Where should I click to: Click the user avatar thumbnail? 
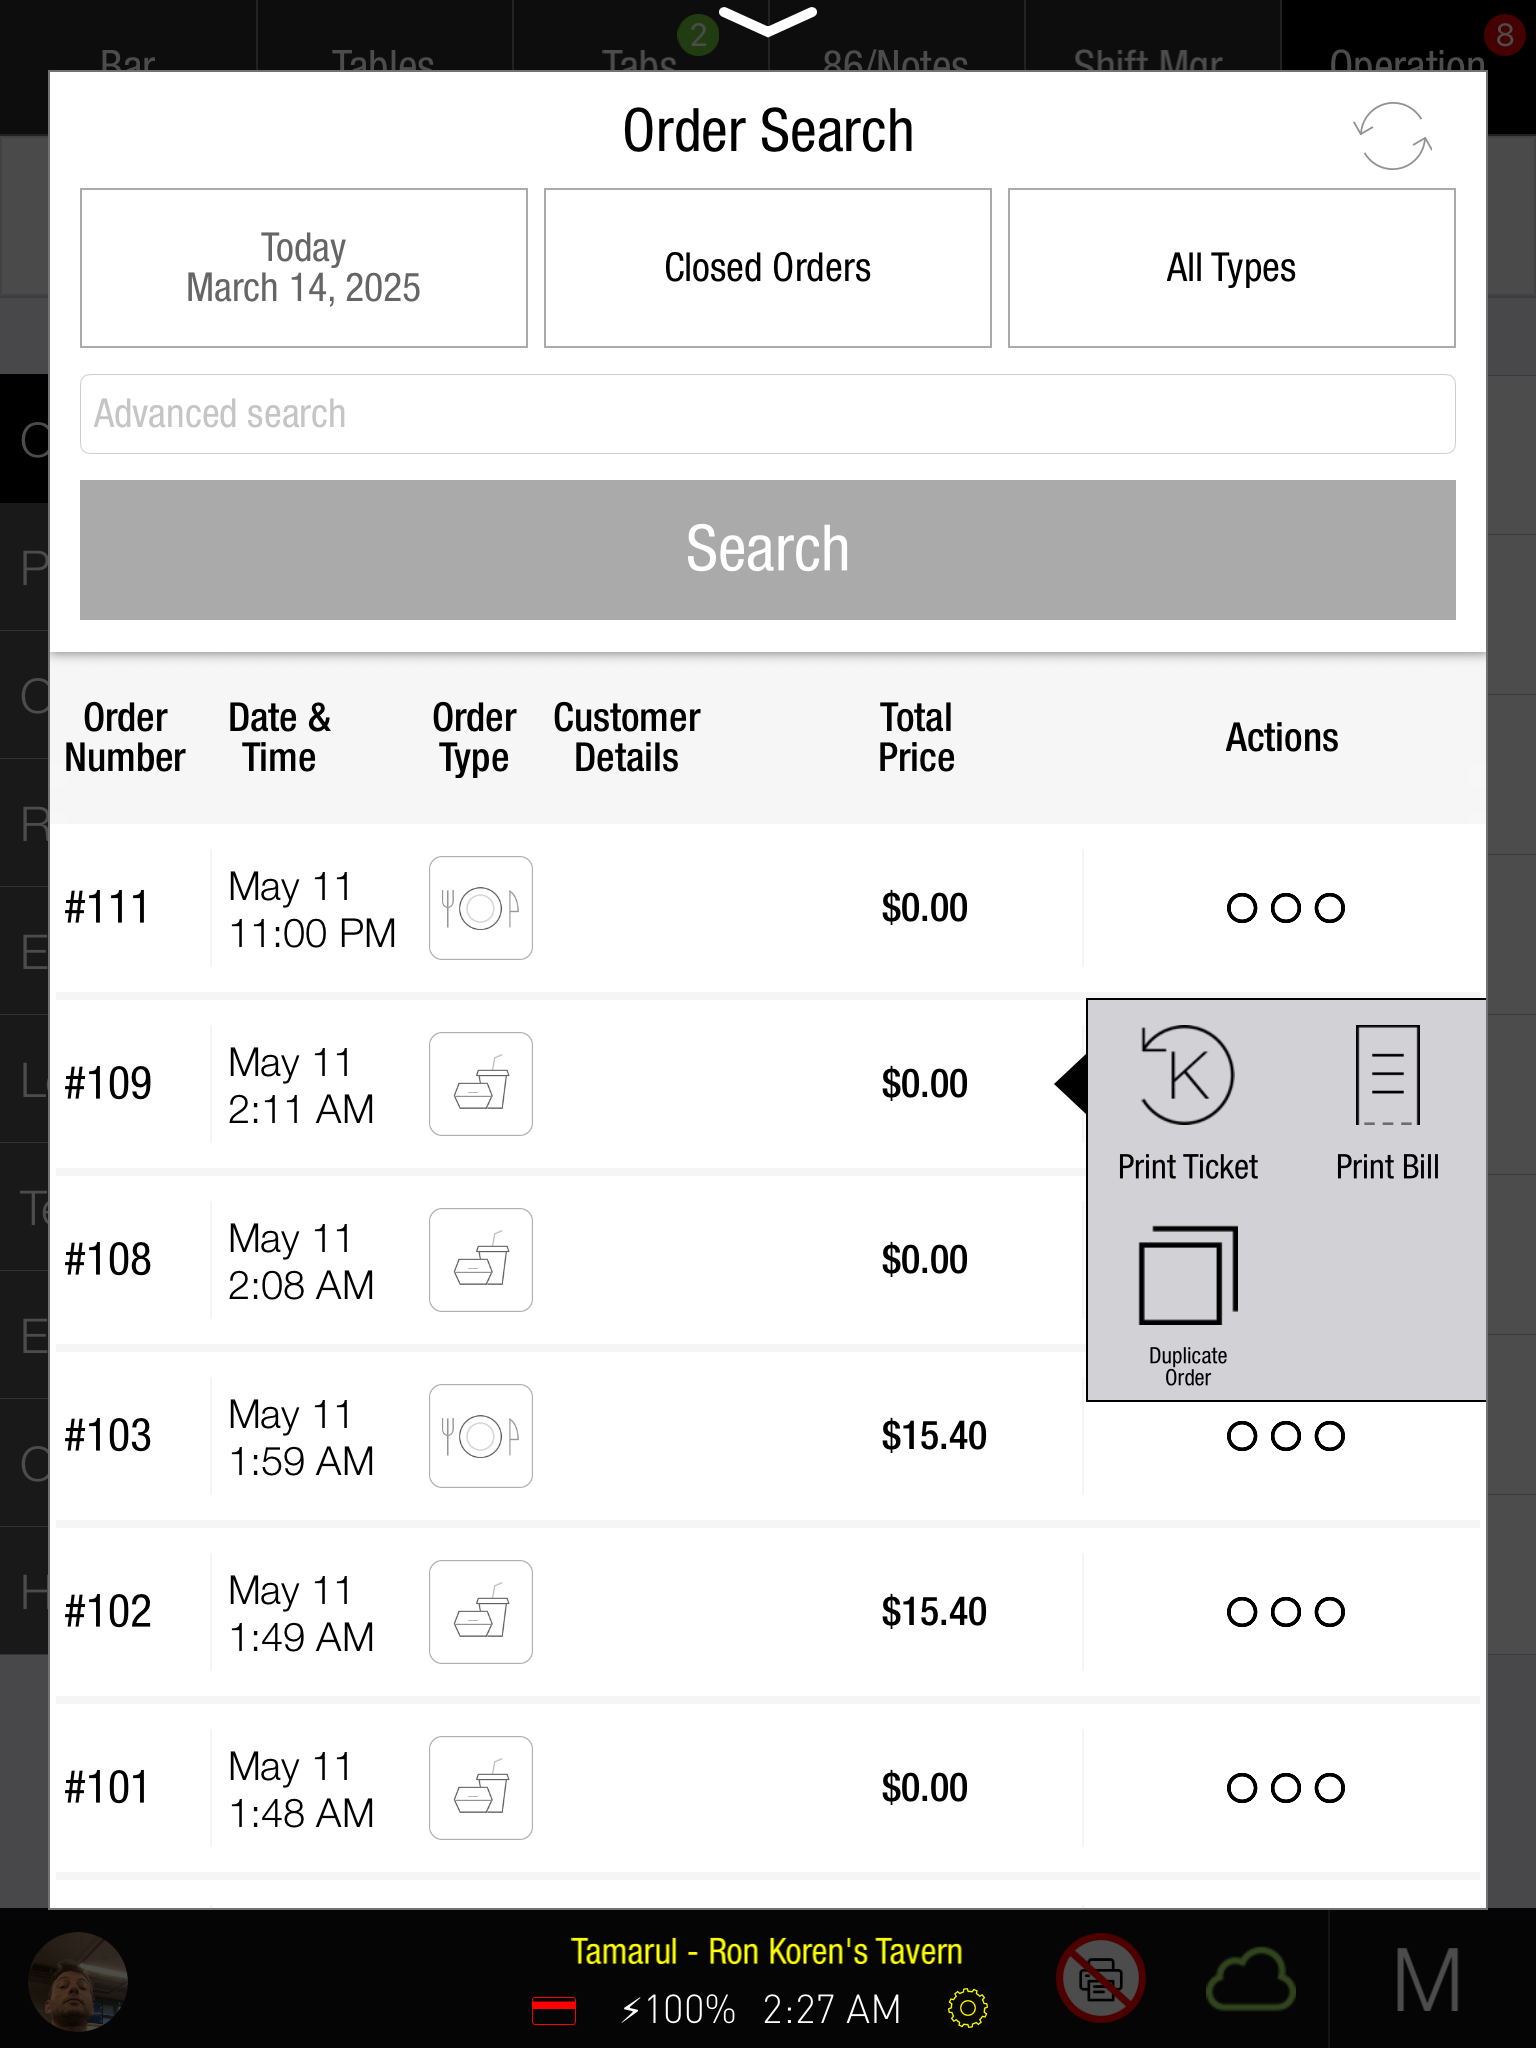tap(78, 1980)
